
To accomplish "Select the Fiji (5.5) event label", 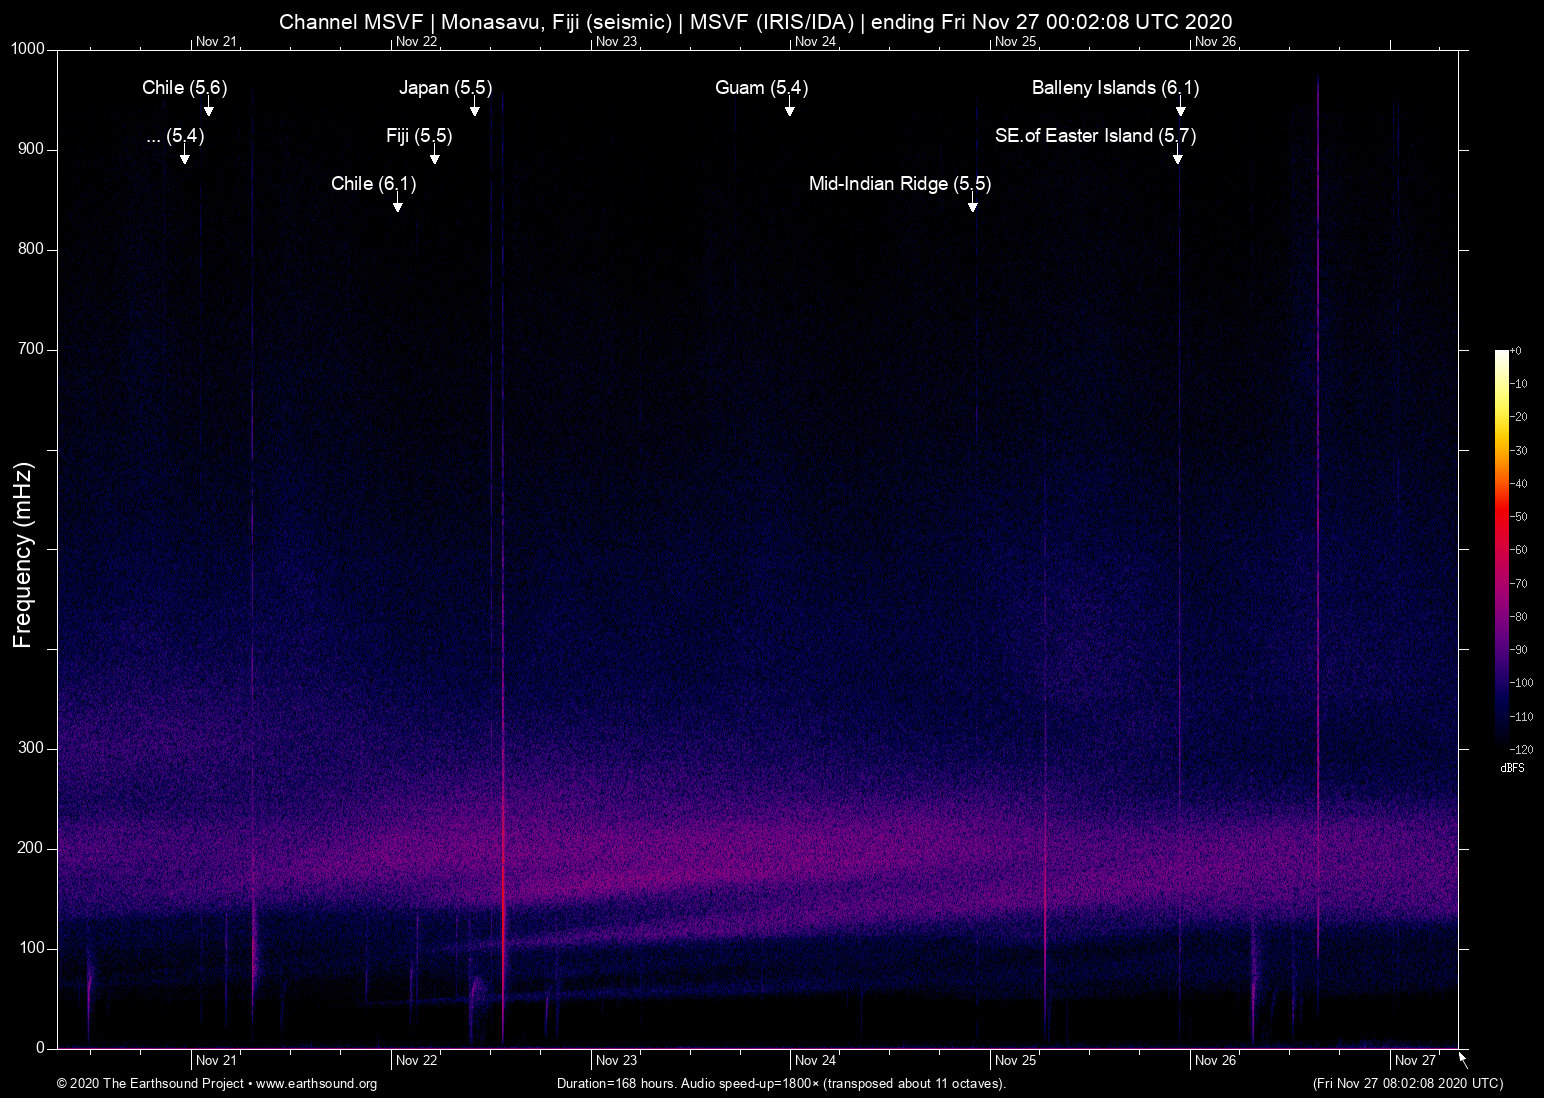I will (419, 136).
